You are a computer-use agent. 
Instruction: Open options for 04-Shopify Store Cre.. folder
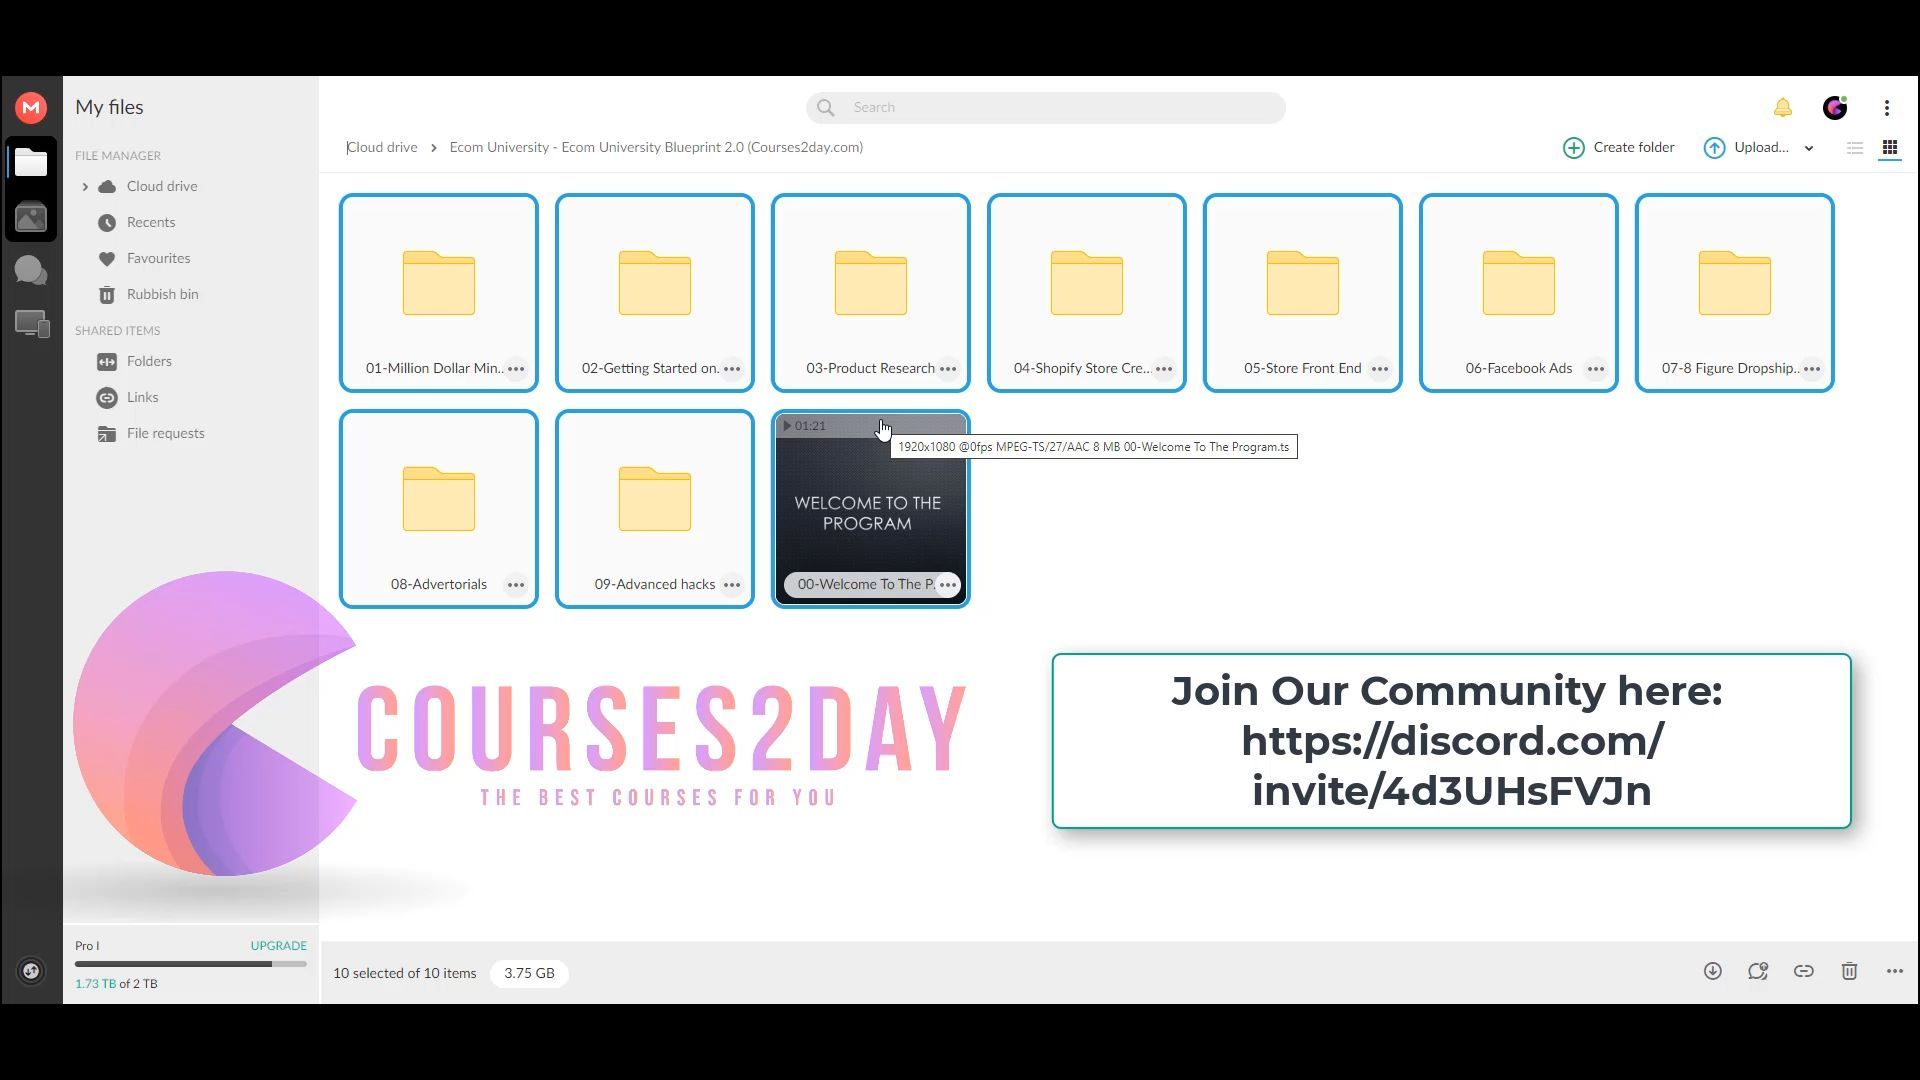point(1164,369)
